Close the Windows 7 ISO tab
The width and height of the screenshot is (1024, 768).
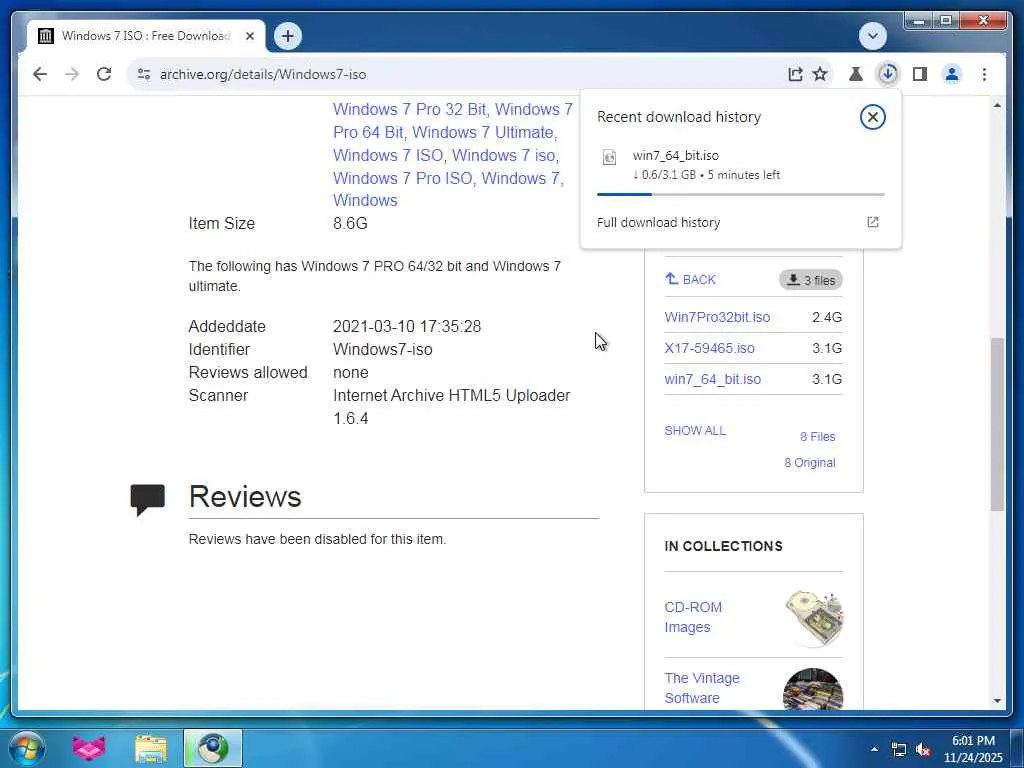249,36
